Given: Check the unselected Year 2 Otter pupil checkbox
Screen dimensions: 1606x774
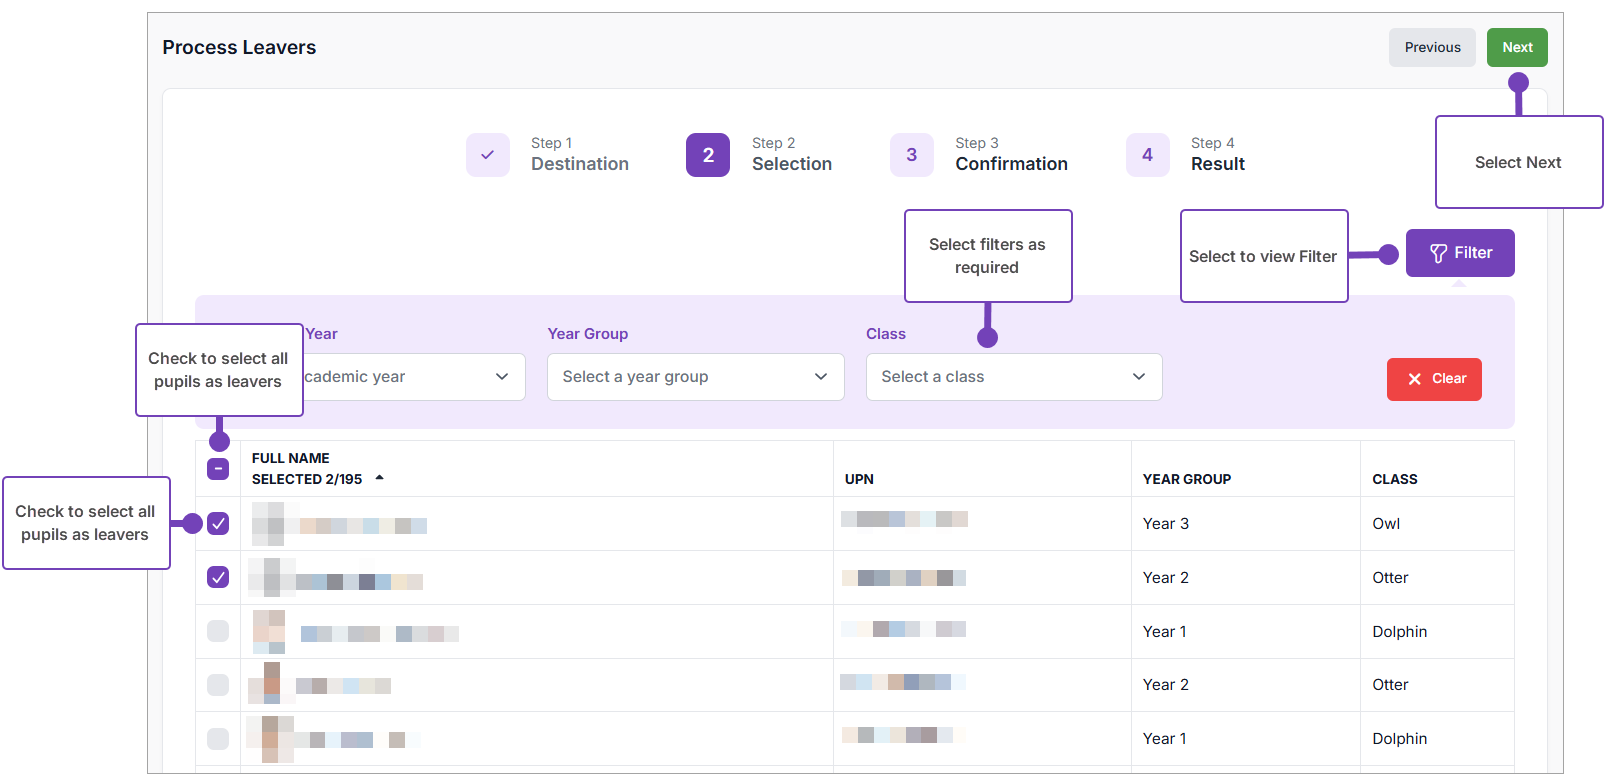Looking at the screenshot, I should click(x=218, y=685).
